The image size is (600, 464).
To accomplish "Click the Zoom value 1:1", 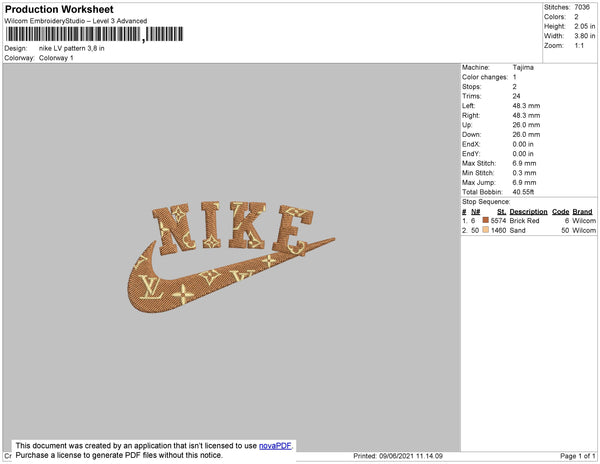I will coord(579,46).
